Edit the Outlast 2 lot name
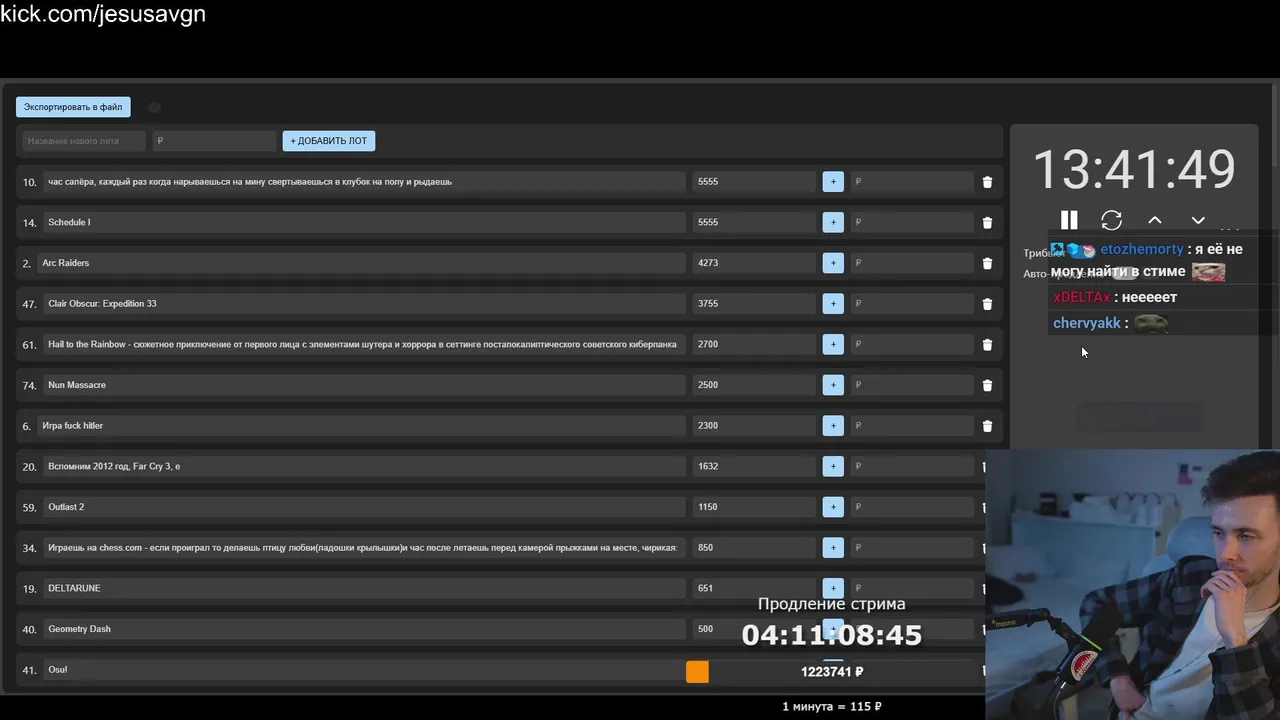1280x720 pixels. [x=363, y=507]
